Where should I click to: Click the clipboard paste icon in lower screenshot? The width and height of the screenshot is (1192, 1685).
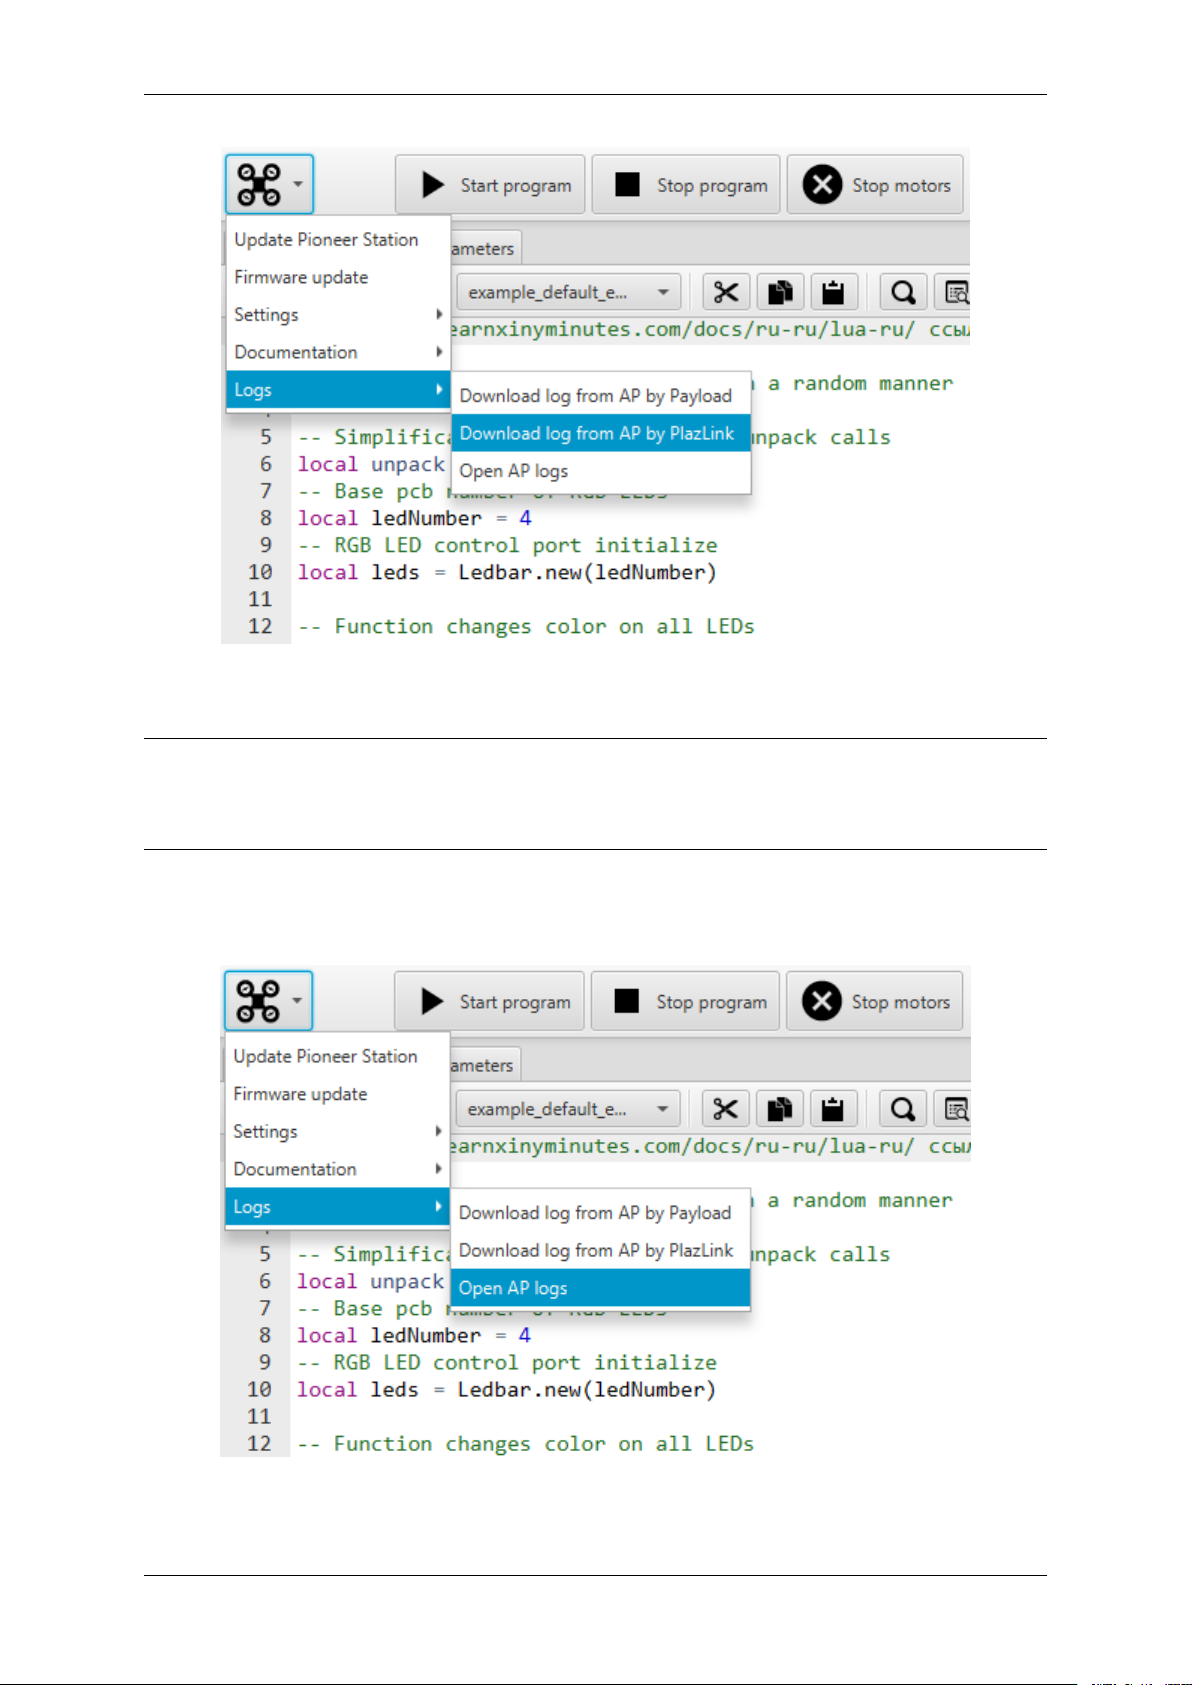pyautogui.click(x=832, y=1109)
